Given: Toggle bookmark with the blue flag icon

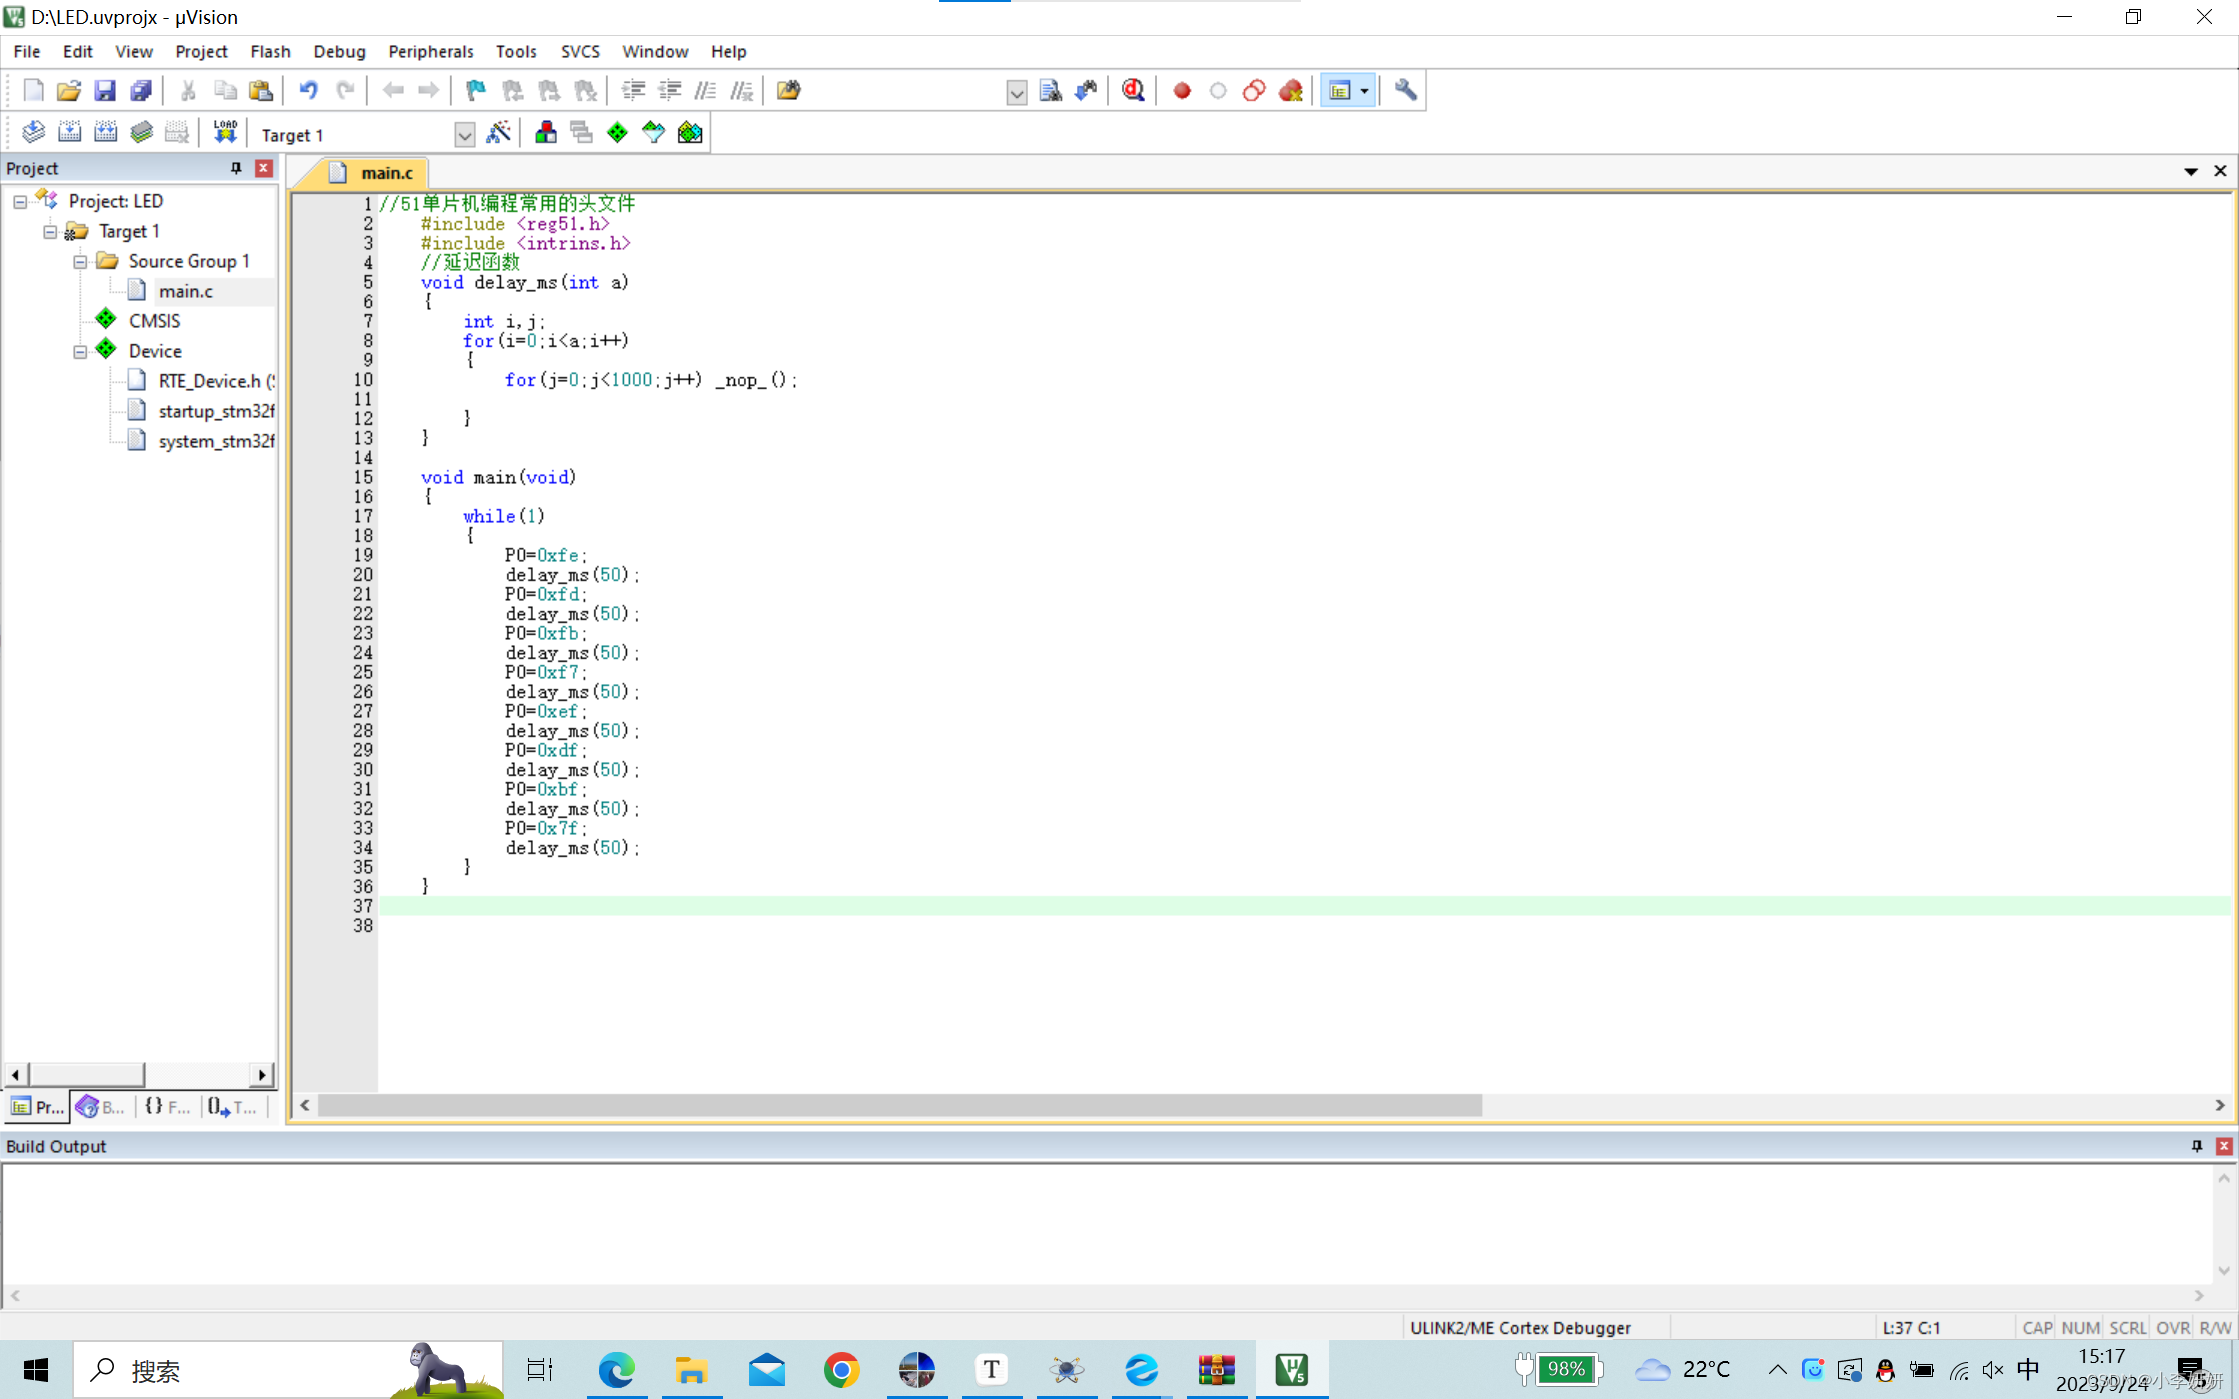Looking at the screenshot, I should pyautogui.click(x=476, y=91).
